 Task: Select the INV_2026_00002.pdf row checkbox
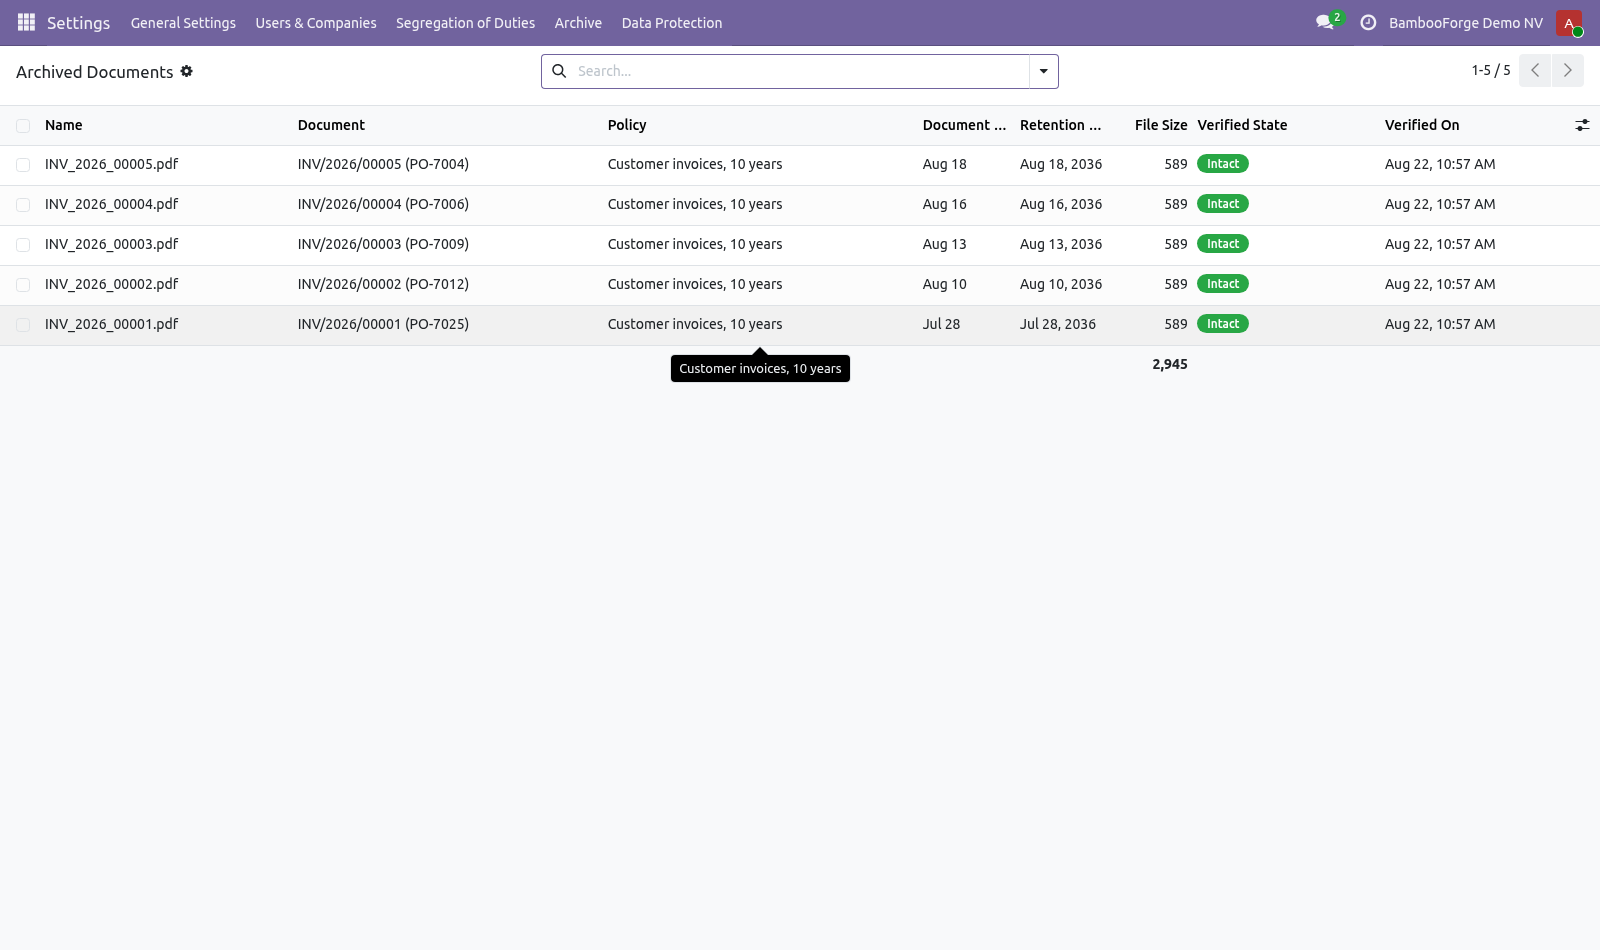pyautogui.click(x=23, y=285)
